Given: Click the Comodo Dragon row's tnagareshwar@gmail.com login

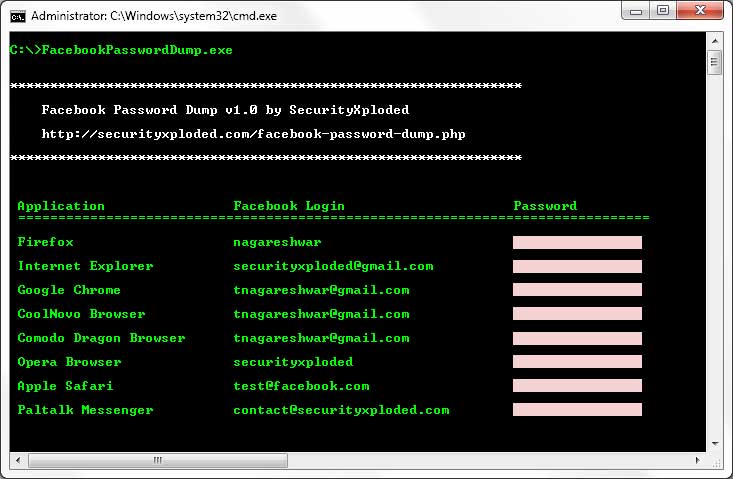Looking at the screenshot, I should (x=322, y=338).
